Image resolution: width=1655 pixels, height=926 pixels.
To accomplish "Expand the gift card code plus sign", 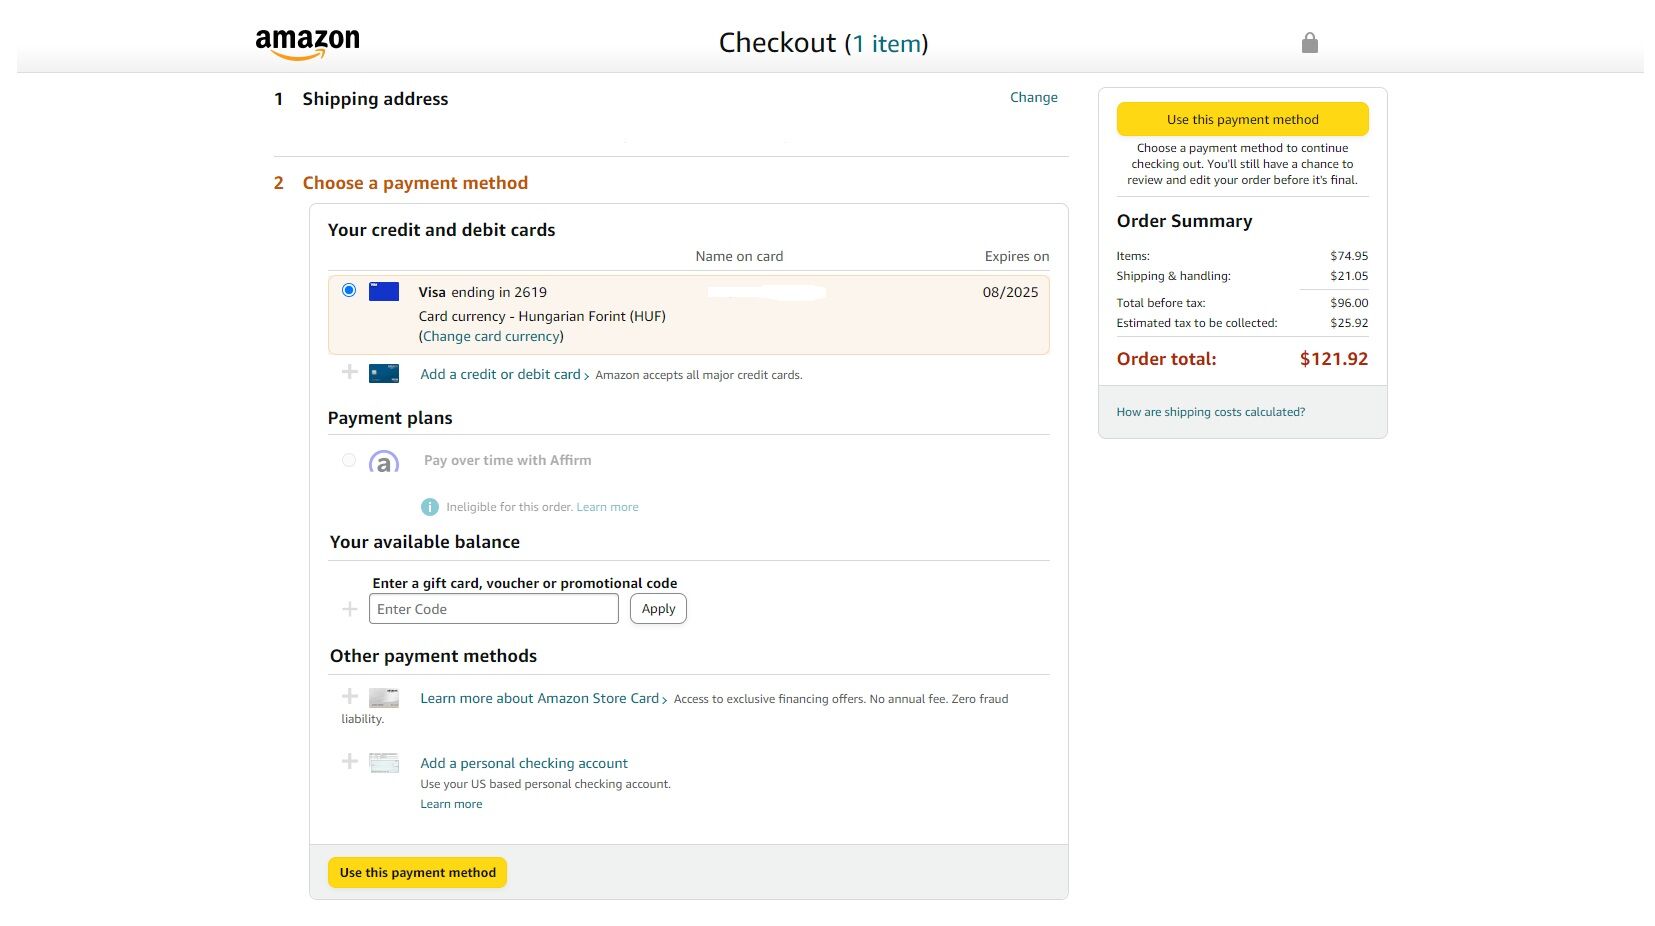I will pyautogui.click(x=350, y=609).
